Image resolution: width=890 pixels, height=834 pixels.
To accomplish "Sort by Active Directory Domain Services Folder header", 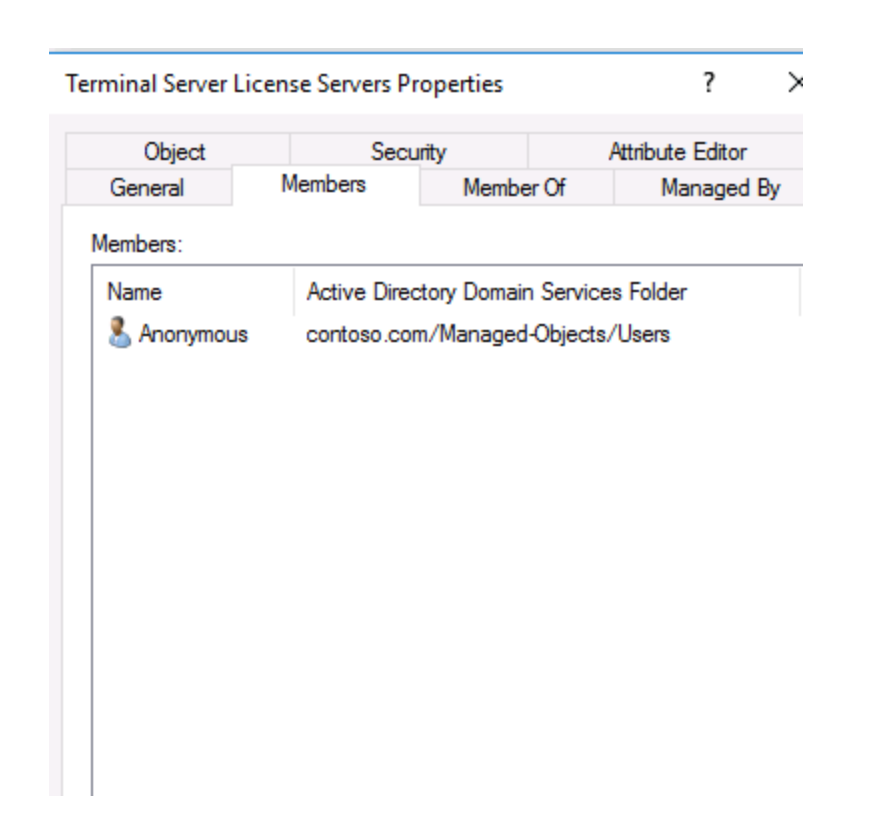I will pyautogui.click(x=496, y=293).
